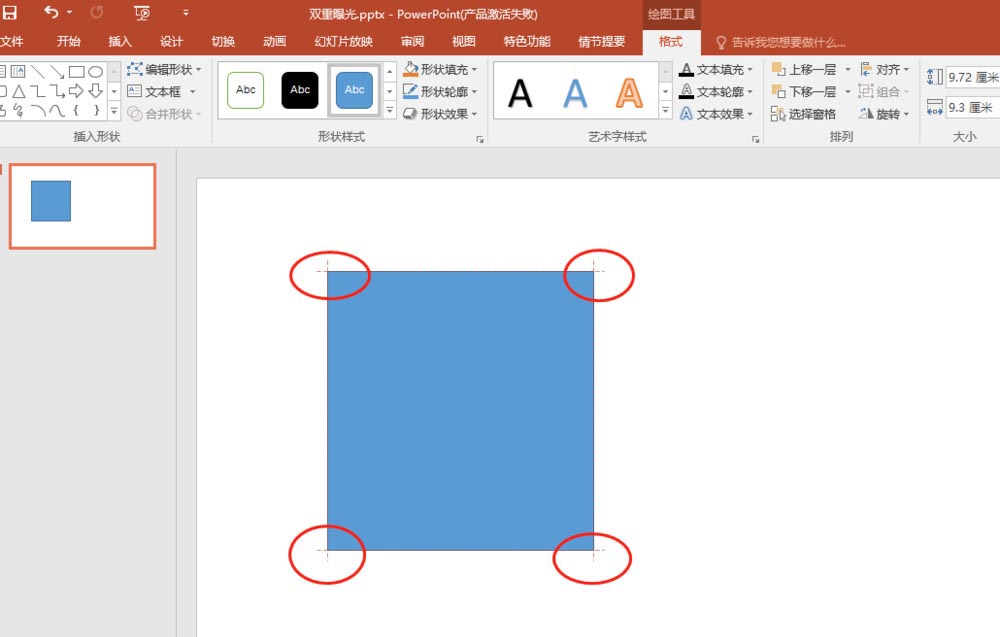Select the elbow connector shape
1000x637 pixels.
[38, 91]
